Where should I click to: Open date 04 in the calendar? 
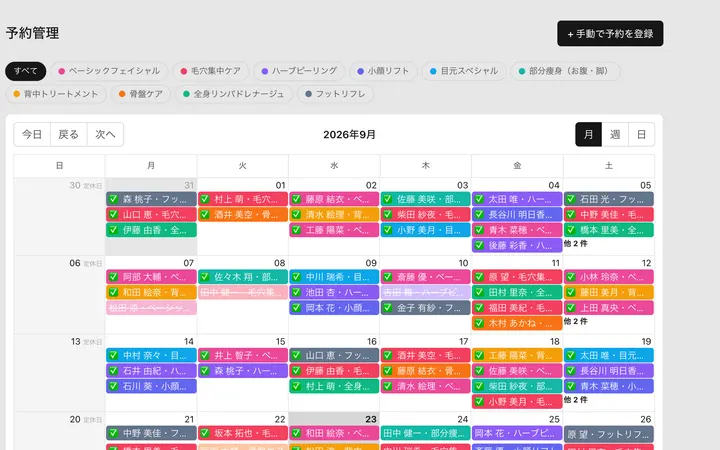tap(554, 185)
